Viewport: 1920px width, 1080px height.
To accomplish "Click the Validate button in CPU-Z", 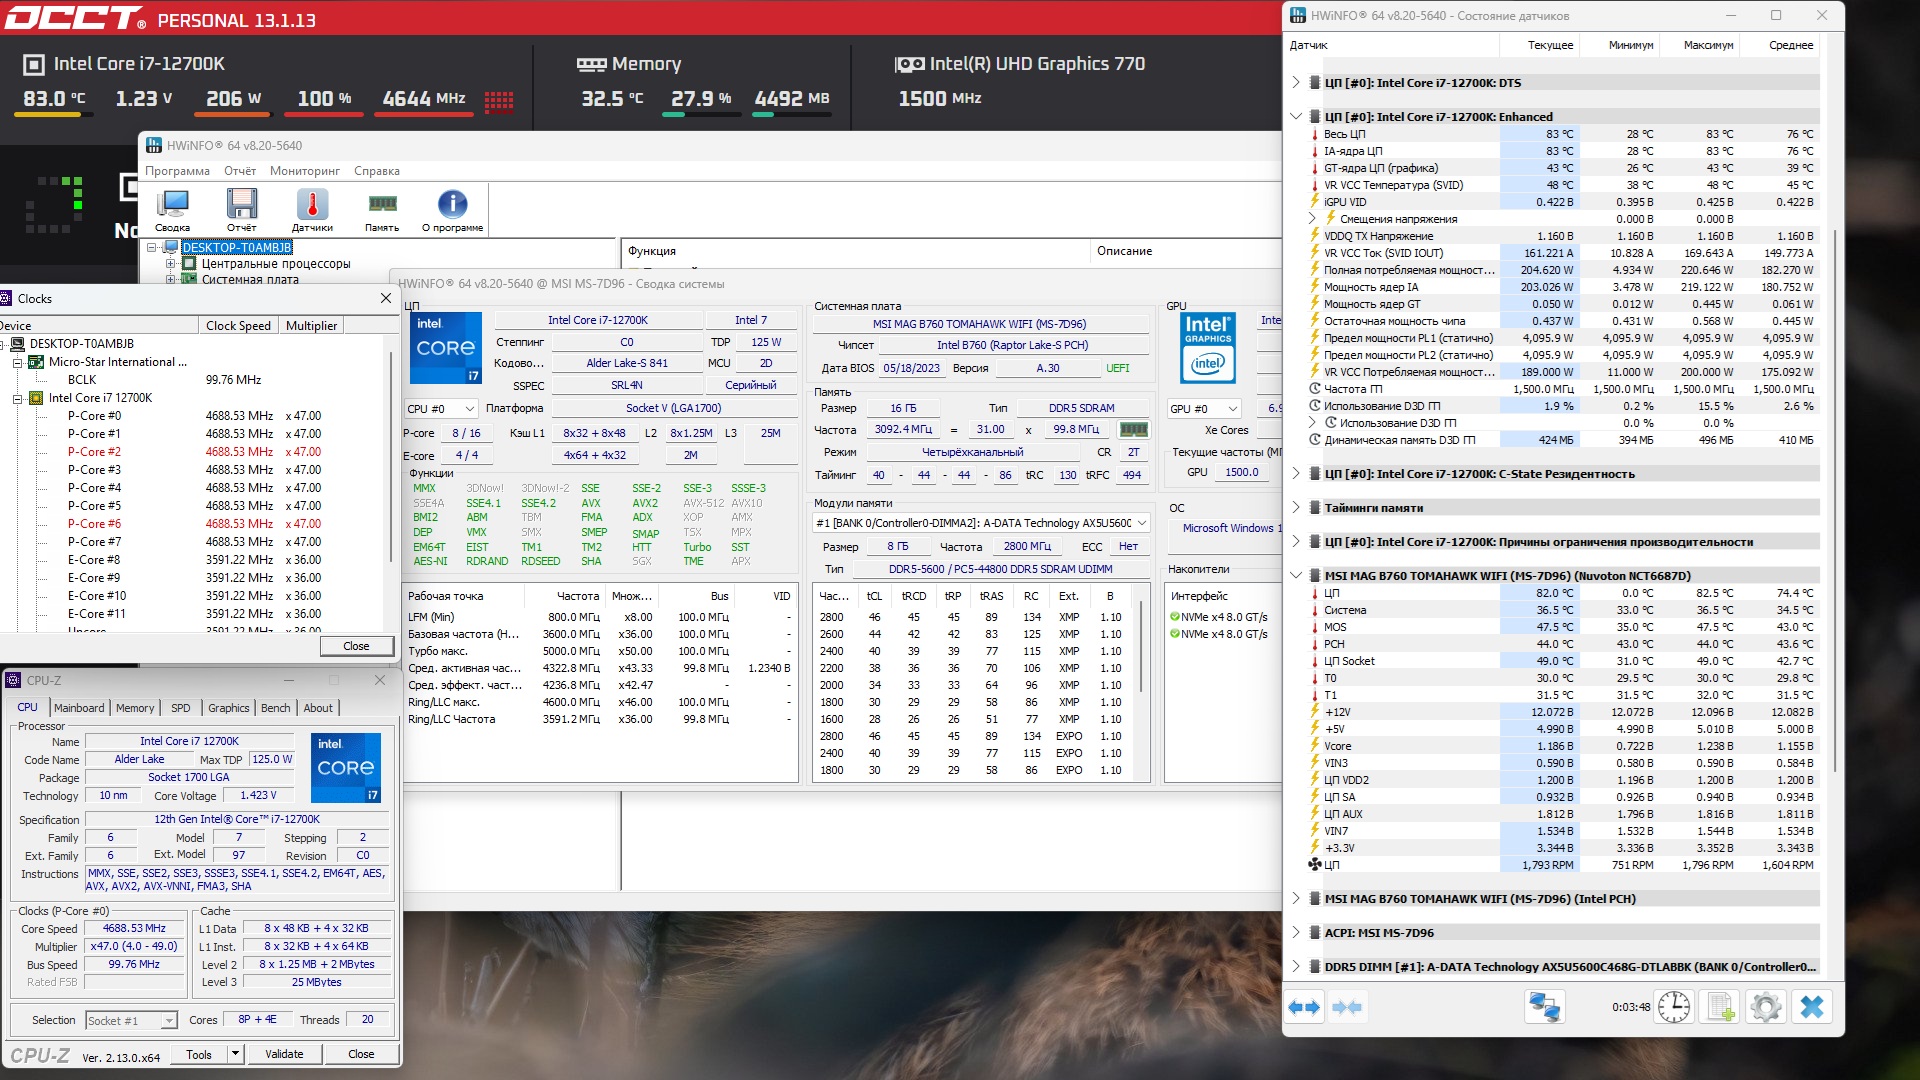I will pyautogui.click(x=284, y=1054).
